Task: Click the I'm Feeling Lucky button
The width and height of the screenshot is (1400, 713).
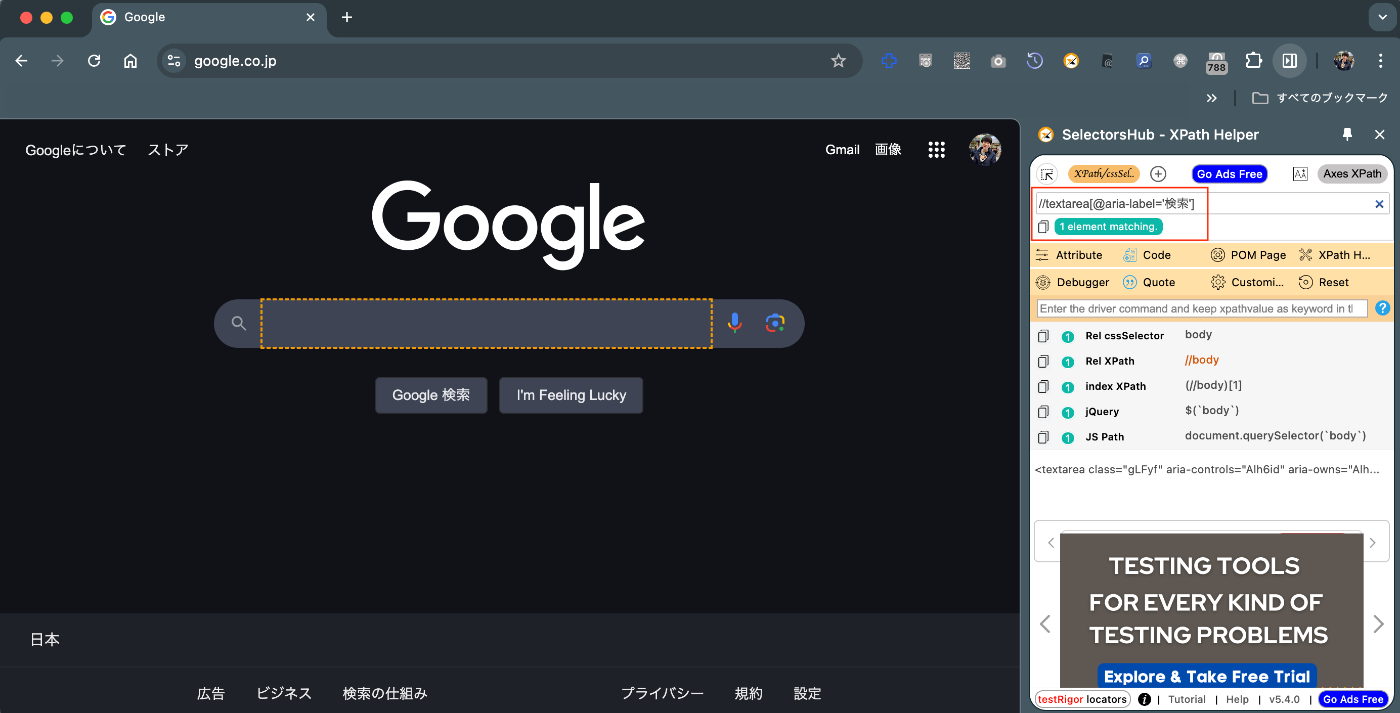Action: click(x=571, y=395)
